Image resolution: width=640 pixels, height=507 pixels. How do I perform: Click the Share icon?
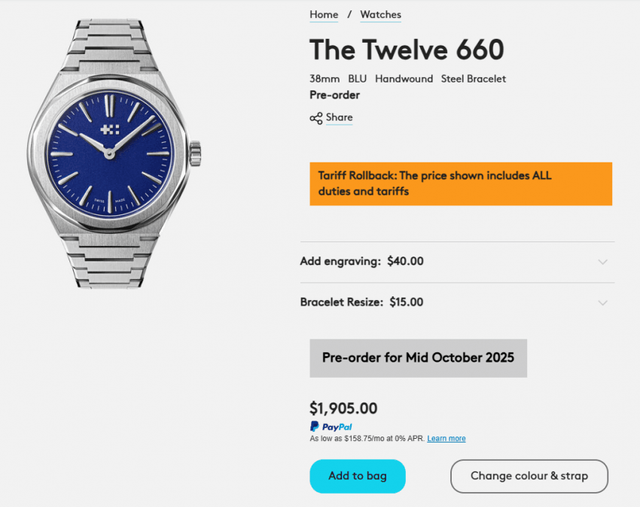point(316,118)
